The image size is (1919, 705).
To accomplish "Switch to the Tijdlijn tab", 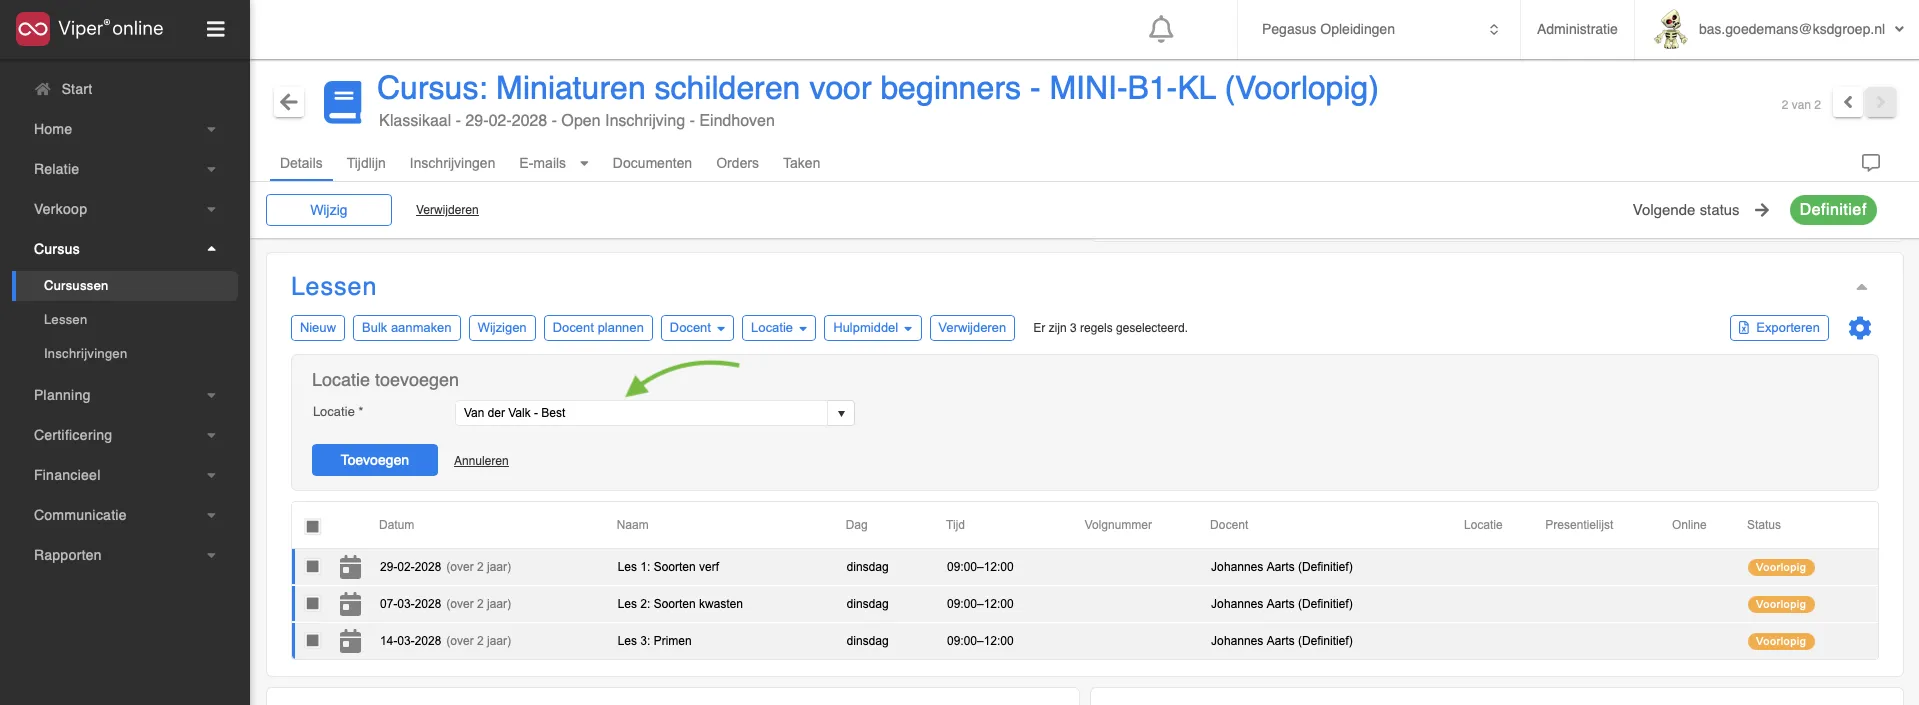I will click(x=366, y=163).
